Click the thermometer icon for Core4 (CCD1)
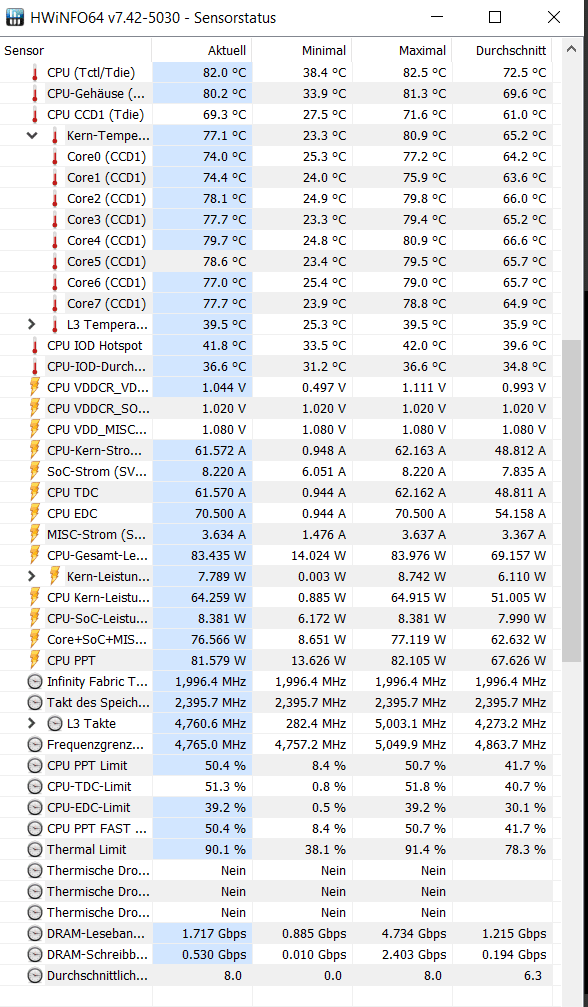The height and width of the screenshot is (1007, 588). click(x=55, y=241)
